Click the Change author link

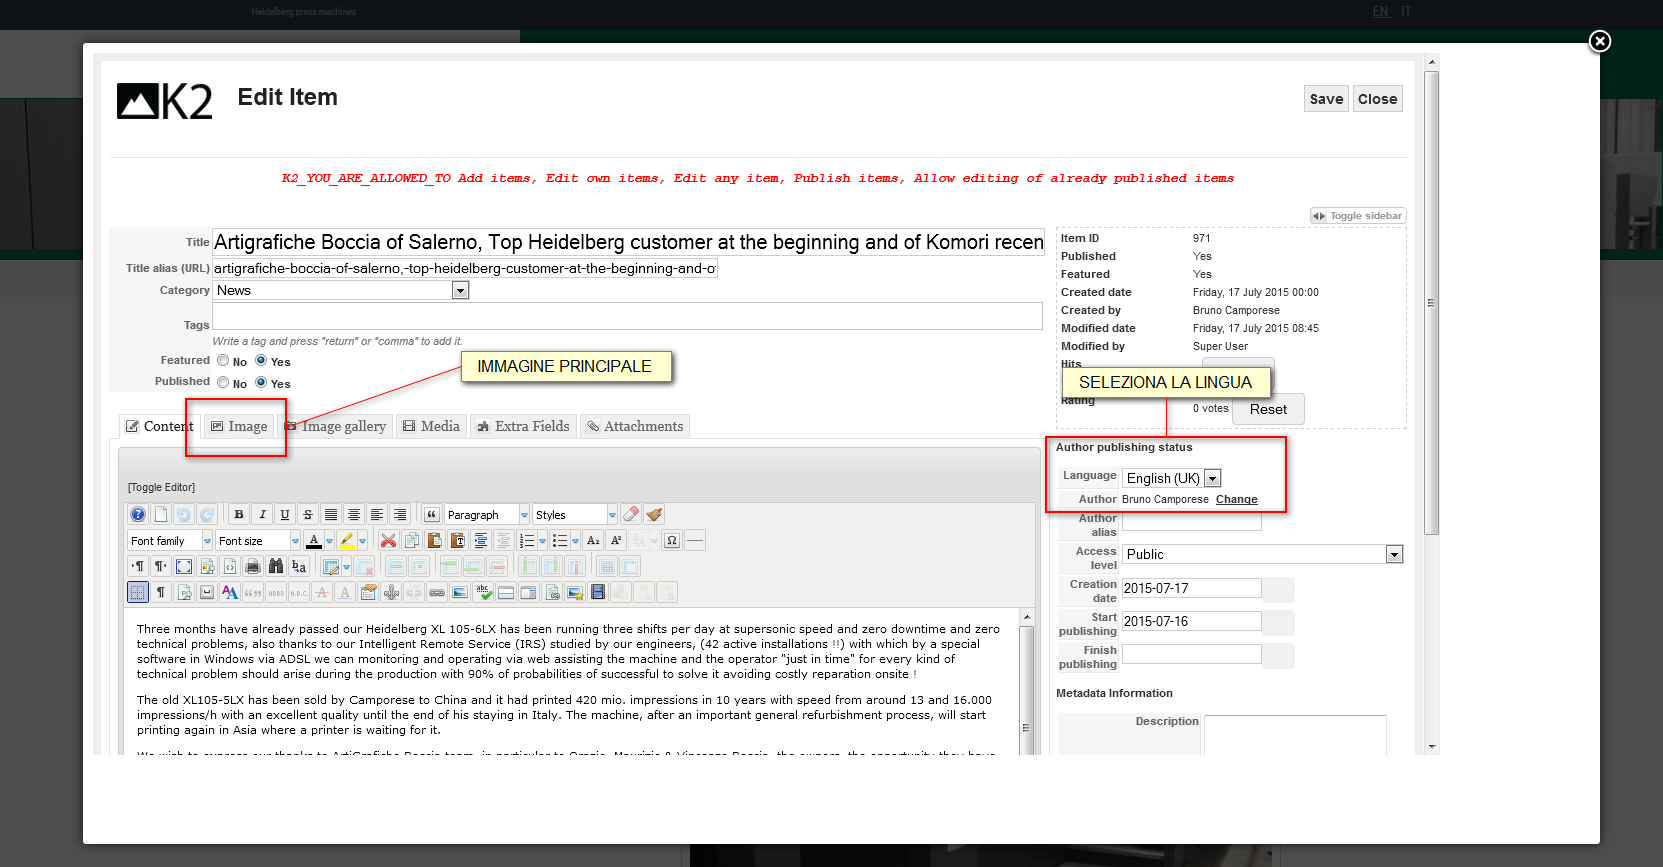(x=1236, y=499)
